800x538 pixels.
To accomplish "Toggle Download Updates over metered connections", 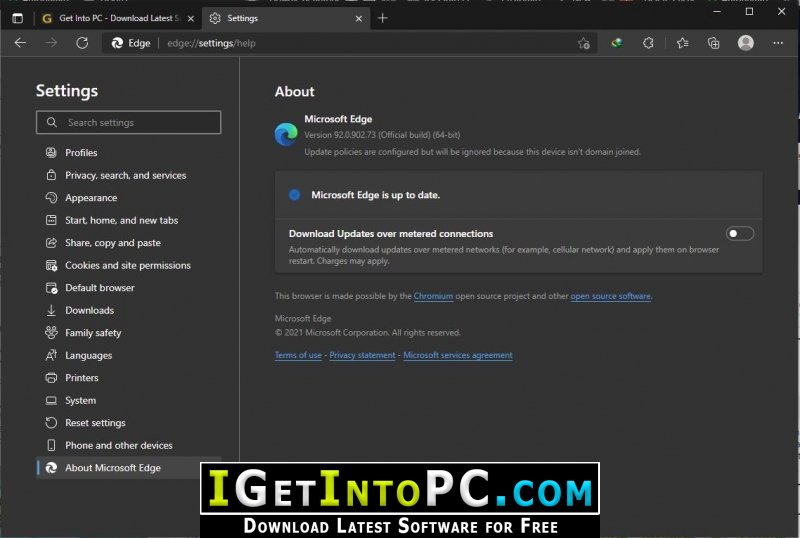I will tap(739, 233).
